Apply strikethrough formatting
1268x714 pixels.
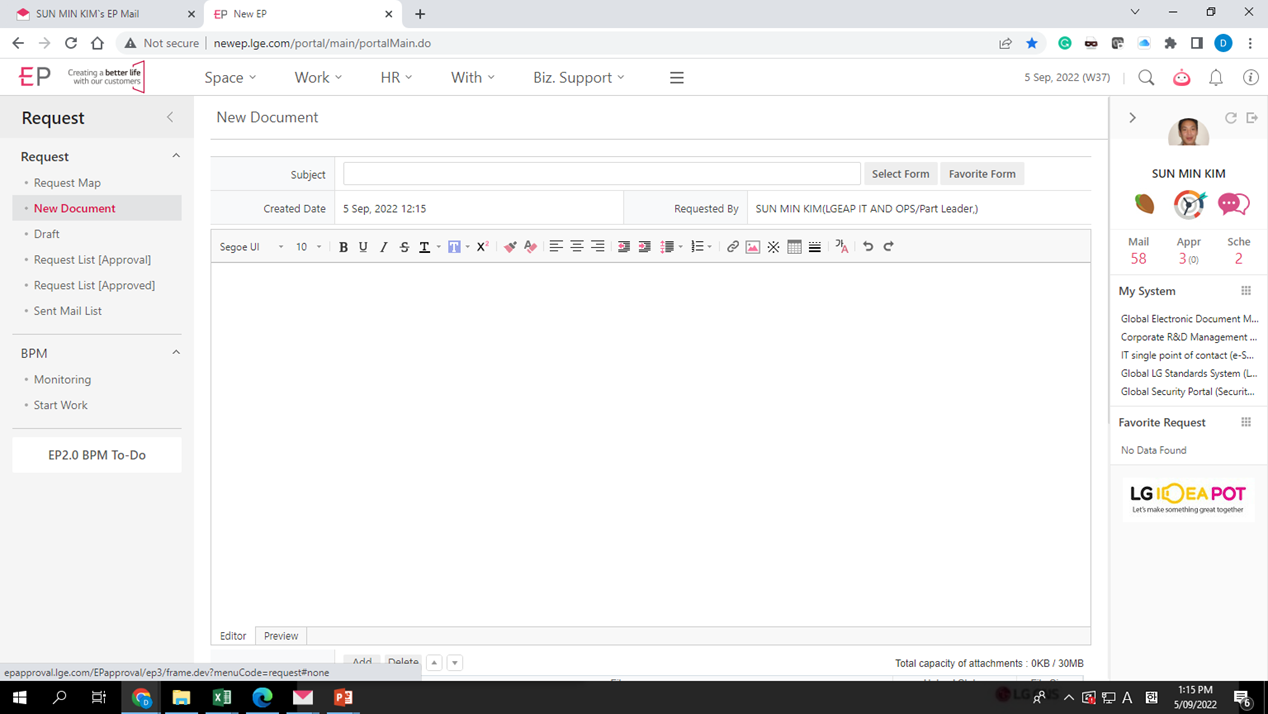(404, 247)
